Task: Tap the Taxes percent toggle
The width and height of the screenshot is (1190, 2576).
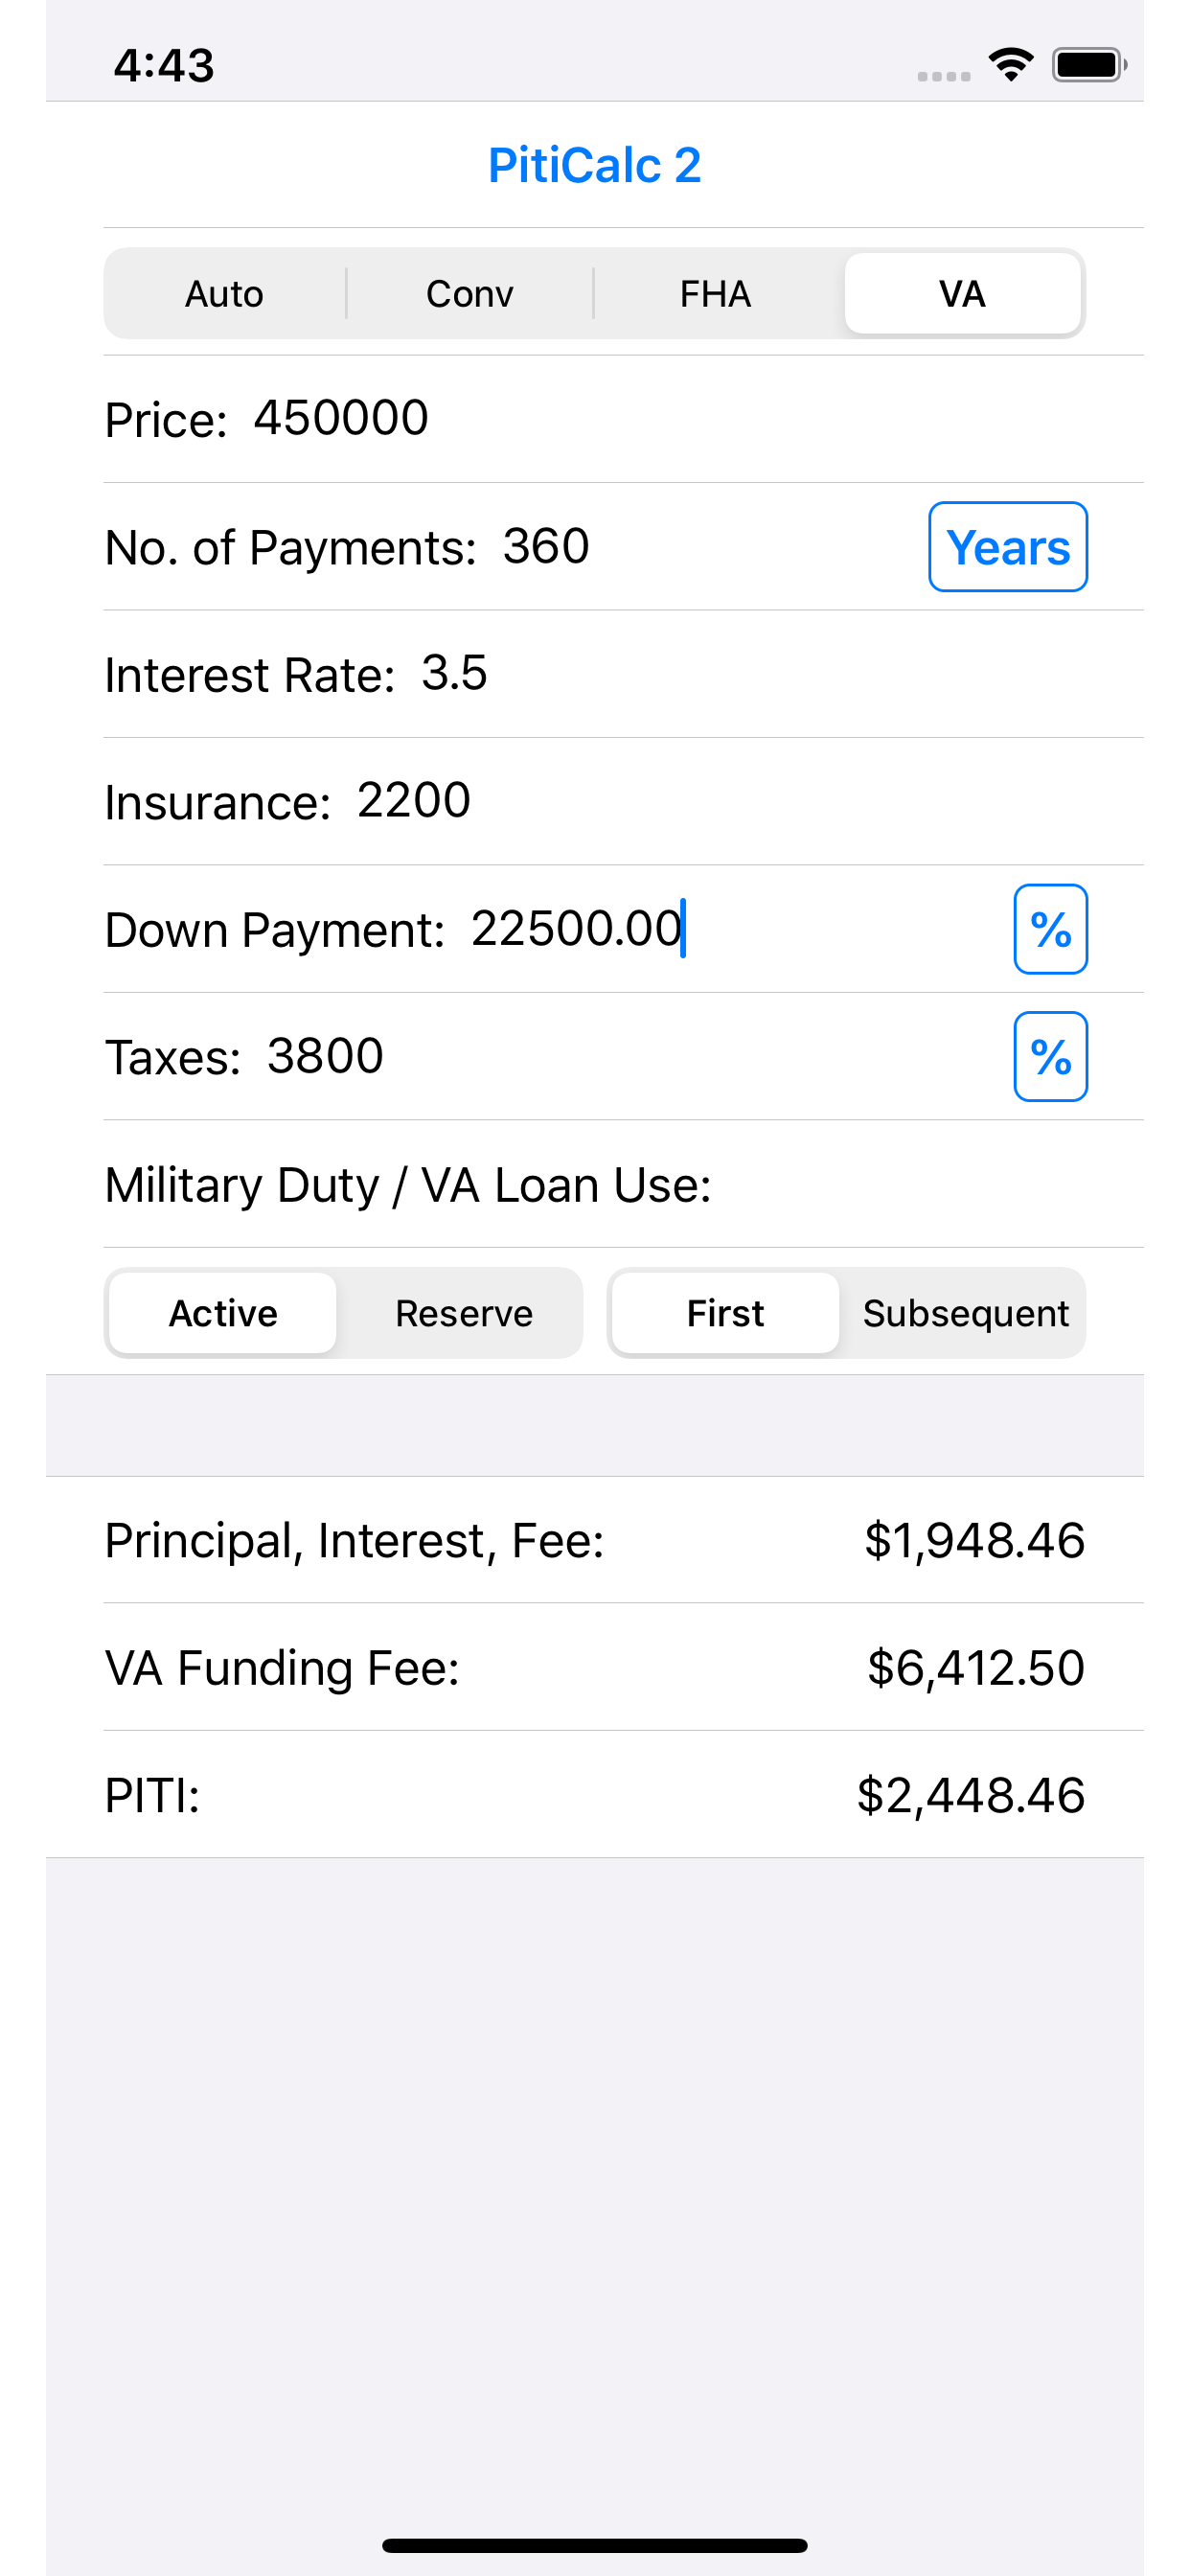Action: click(1050, 1056)
